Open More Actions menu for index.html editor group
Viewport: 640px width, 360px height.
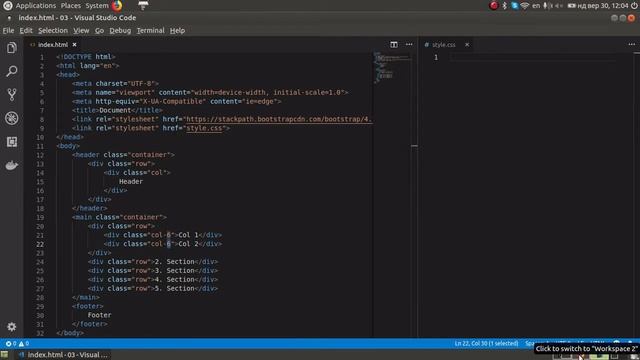[409, 44]
